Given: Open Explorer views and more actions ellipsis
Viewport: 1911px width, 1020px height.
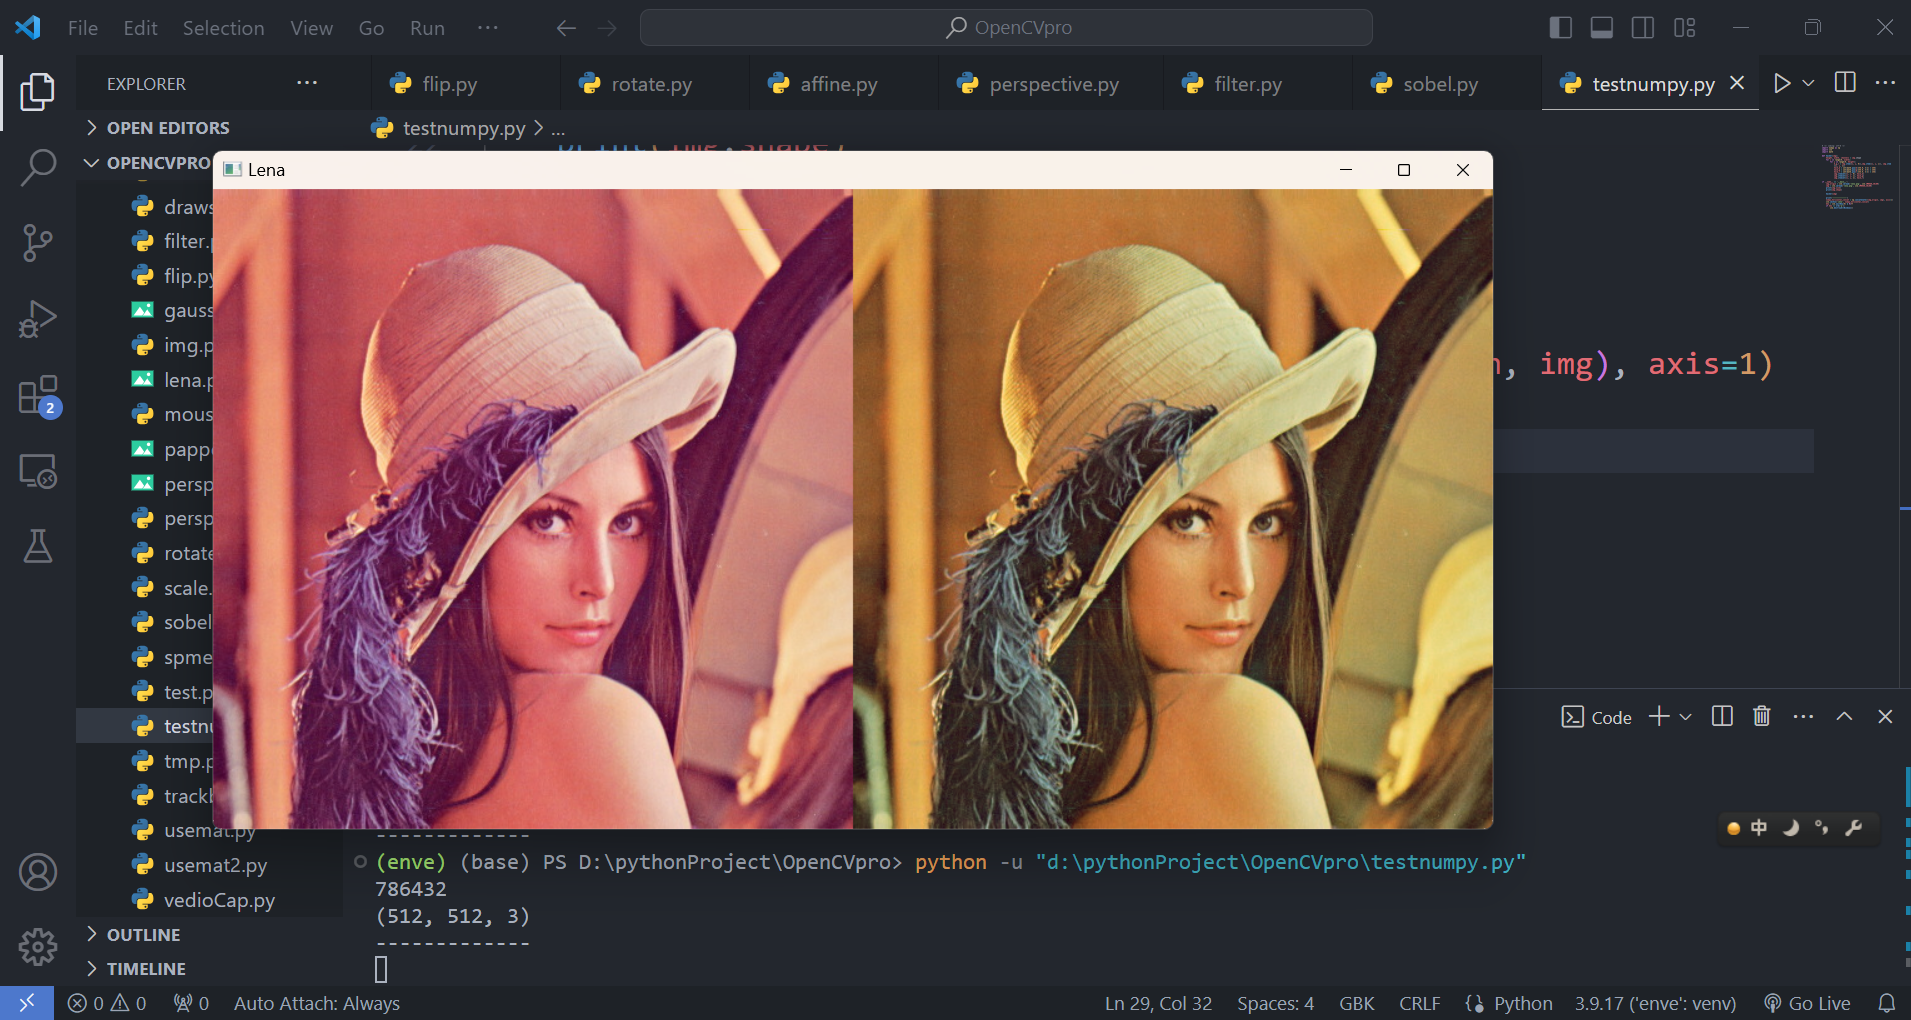Looking at the screenshot, I should 307,83.
